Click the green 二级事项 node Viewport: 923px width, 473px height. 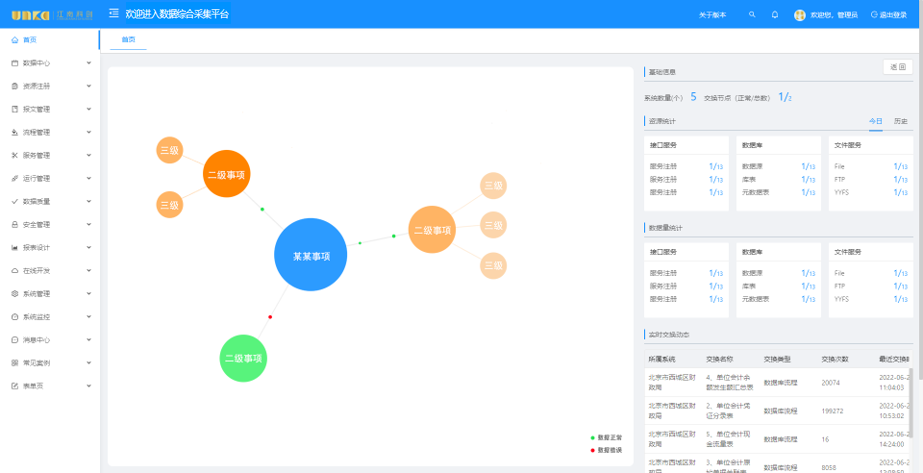(243, 358)
